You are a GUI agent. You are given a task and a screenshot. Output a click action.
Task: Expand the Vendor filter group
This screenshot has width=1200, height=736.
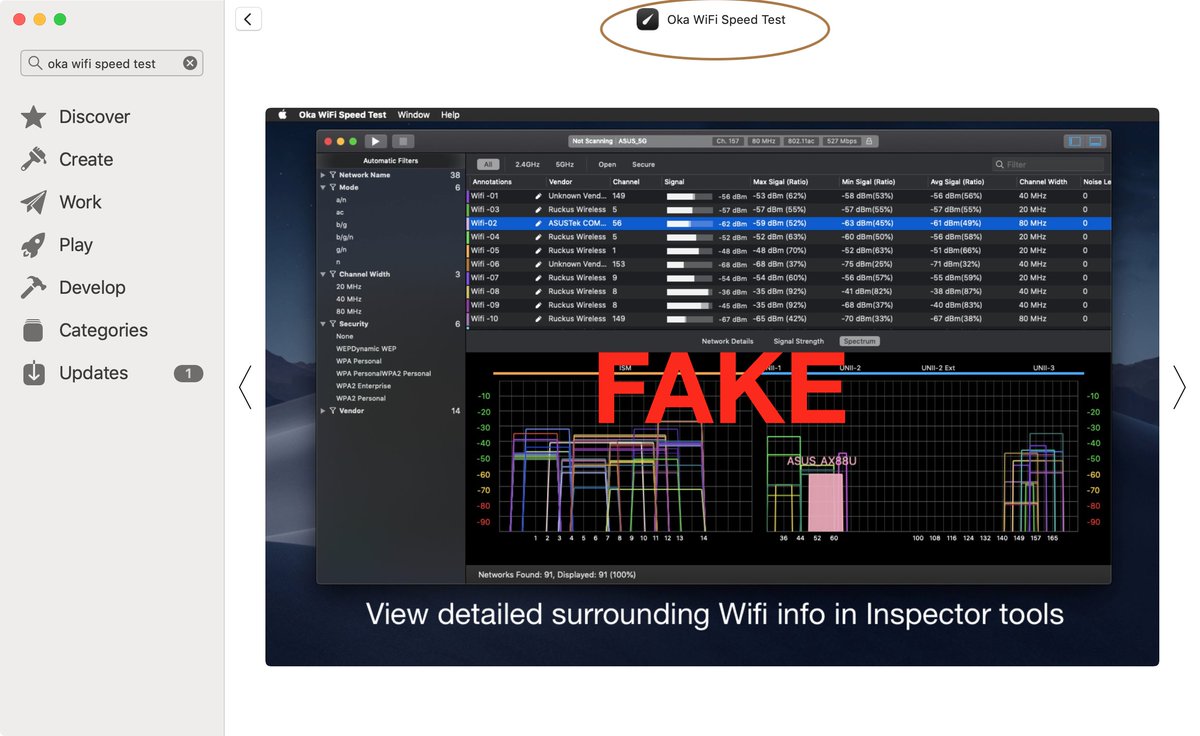[x=323, y=411]
